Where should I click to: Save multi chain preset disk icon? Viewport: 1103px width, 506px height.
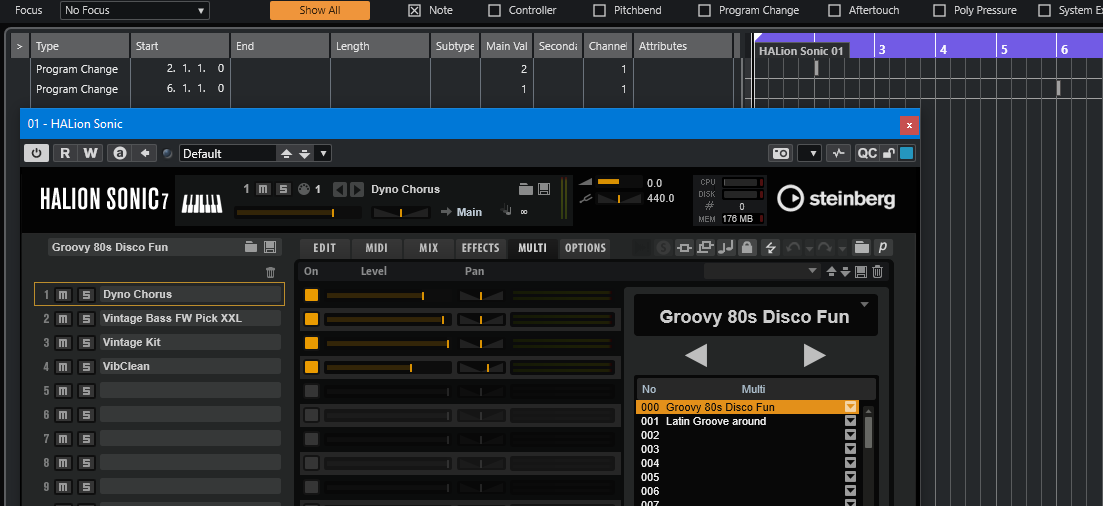click(x=861, y=272)
